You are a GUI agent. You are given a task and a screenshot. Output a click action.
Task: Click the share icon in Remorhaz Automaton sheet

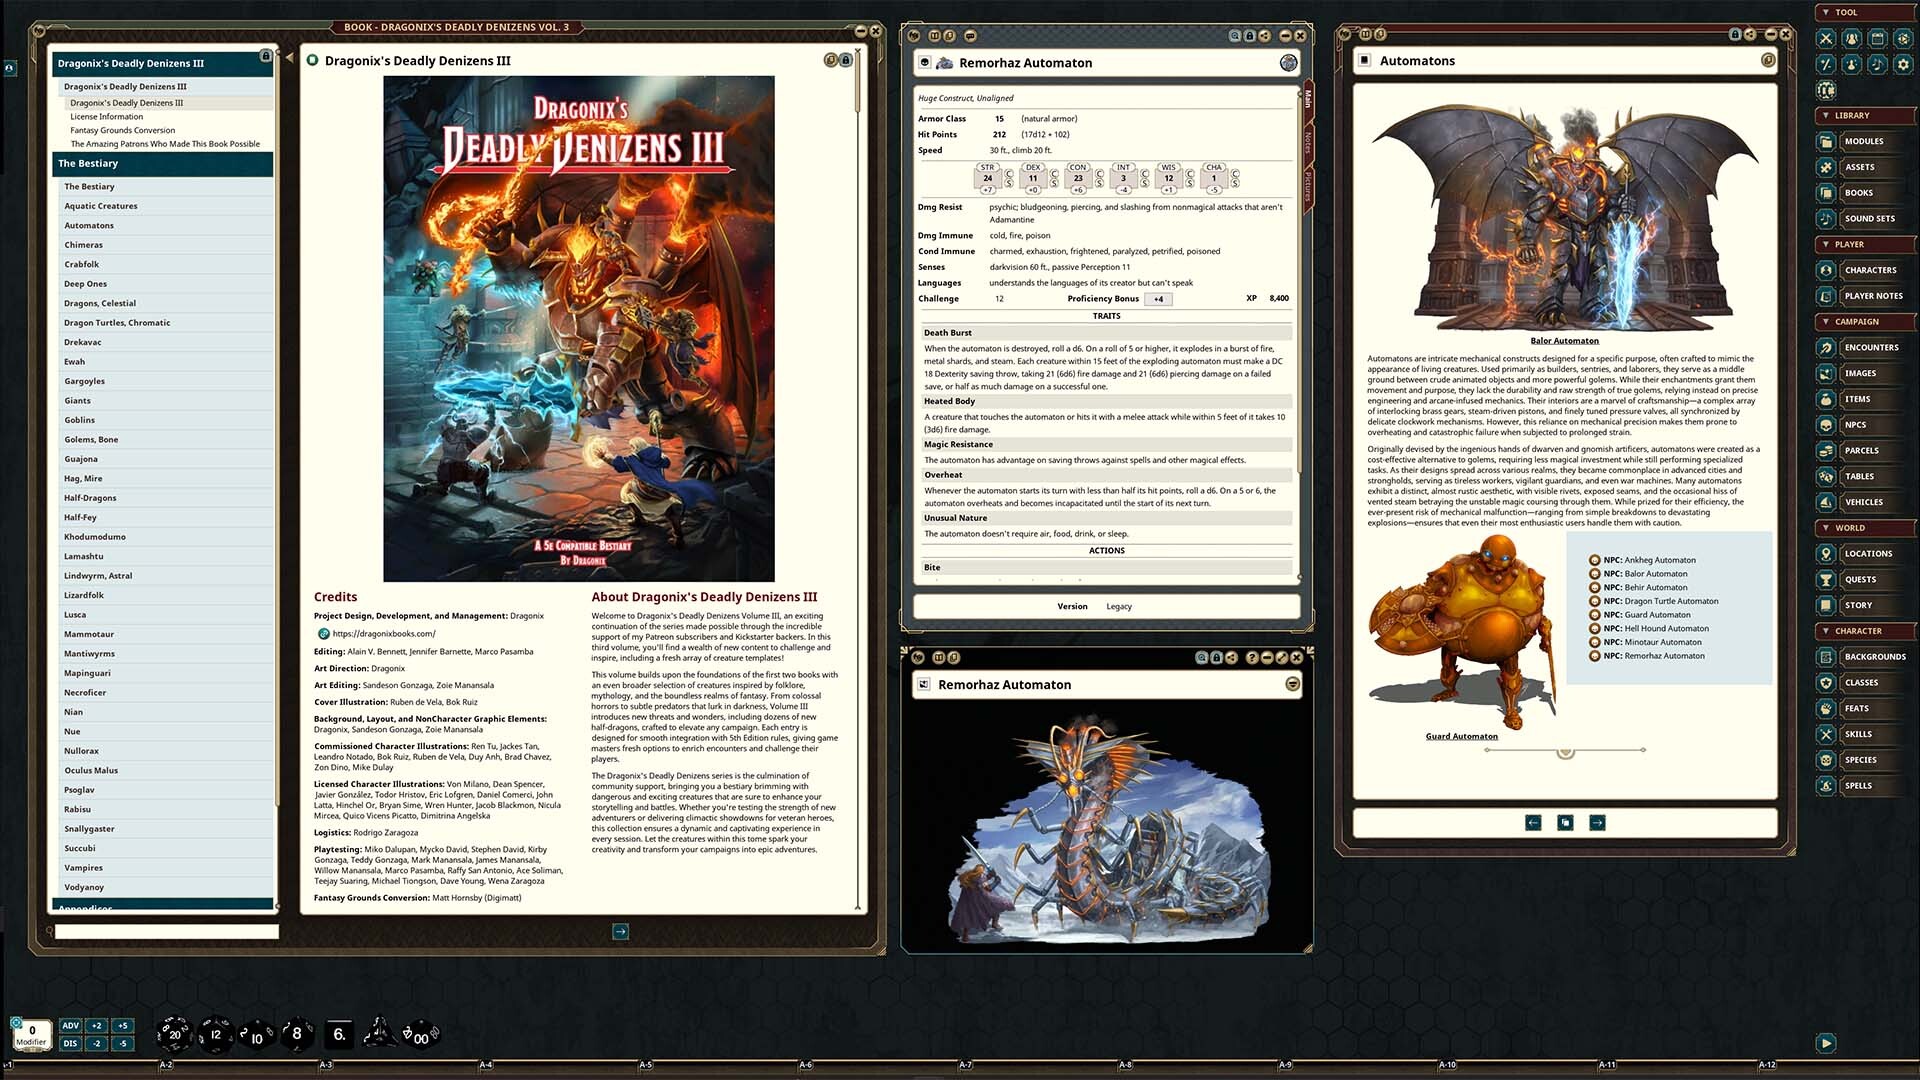point(1265,36)
